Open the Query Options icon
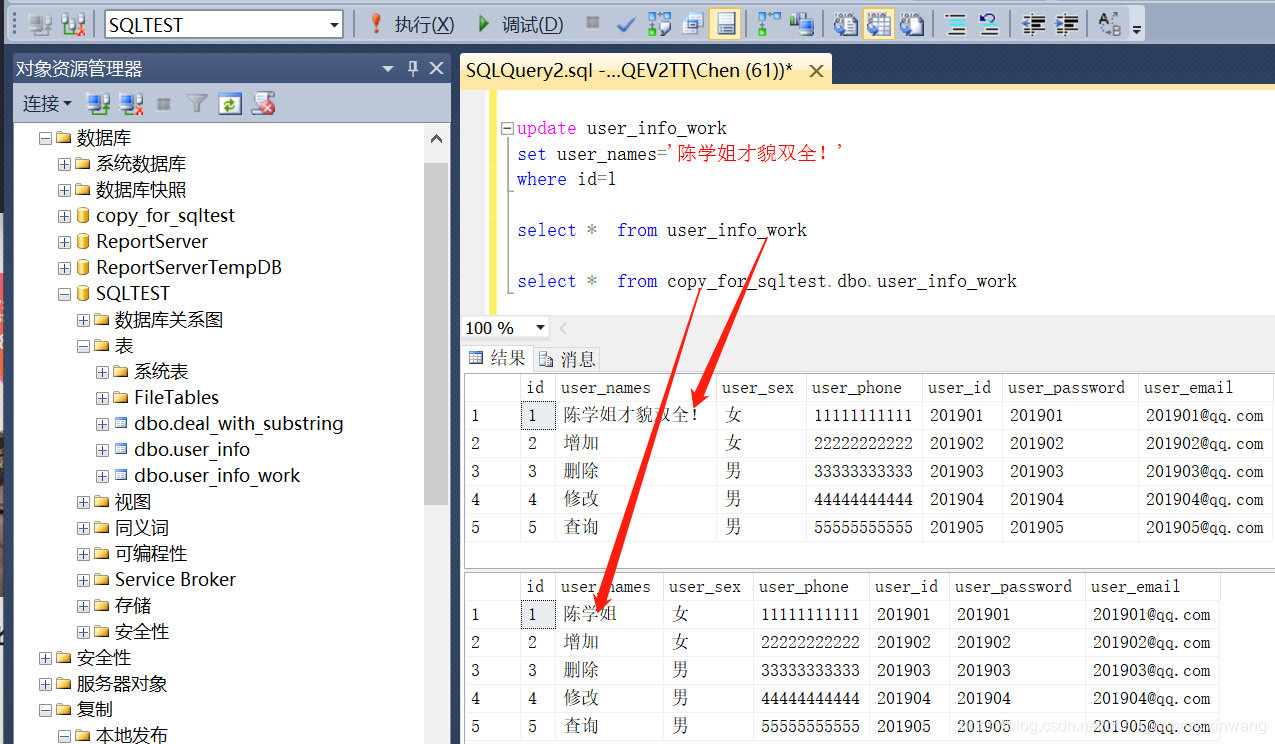 tap(693, 24)
